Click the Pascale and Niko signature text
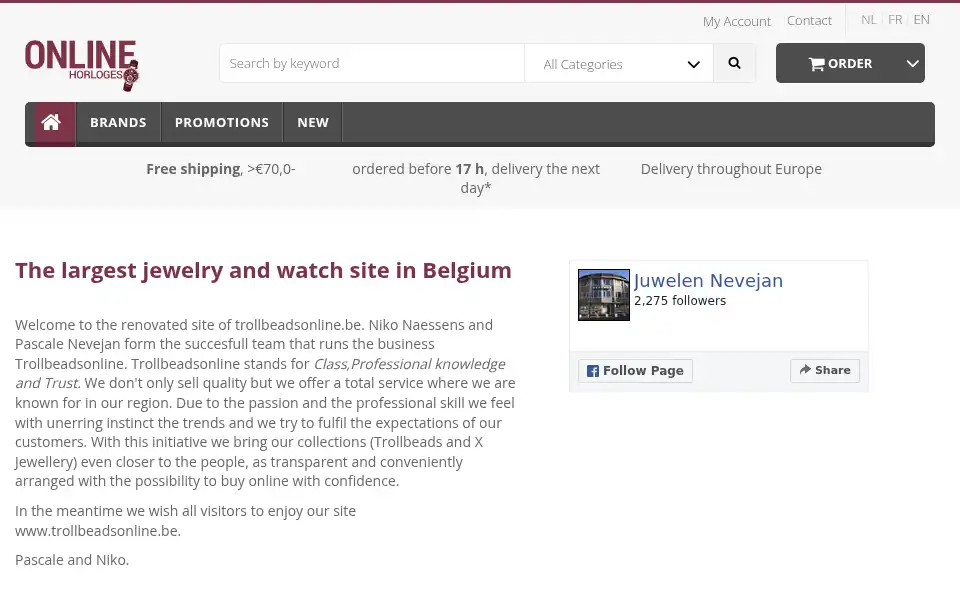Screen dimensions: 960x600 click(x=72, y=560)
